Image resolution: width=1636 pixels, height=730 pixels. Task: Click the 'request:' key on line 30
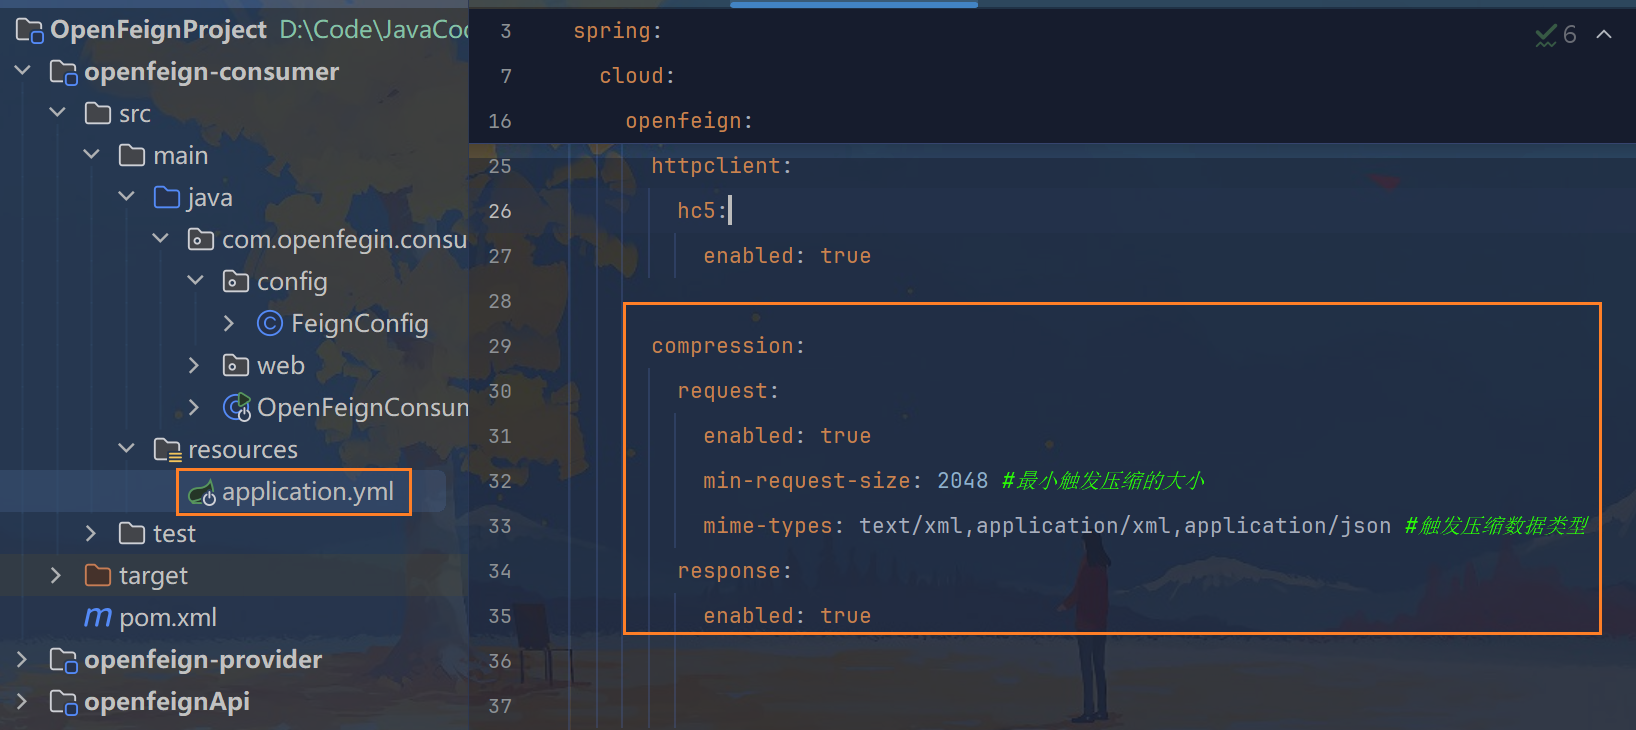pyautogui.click(x=728, y=391)
